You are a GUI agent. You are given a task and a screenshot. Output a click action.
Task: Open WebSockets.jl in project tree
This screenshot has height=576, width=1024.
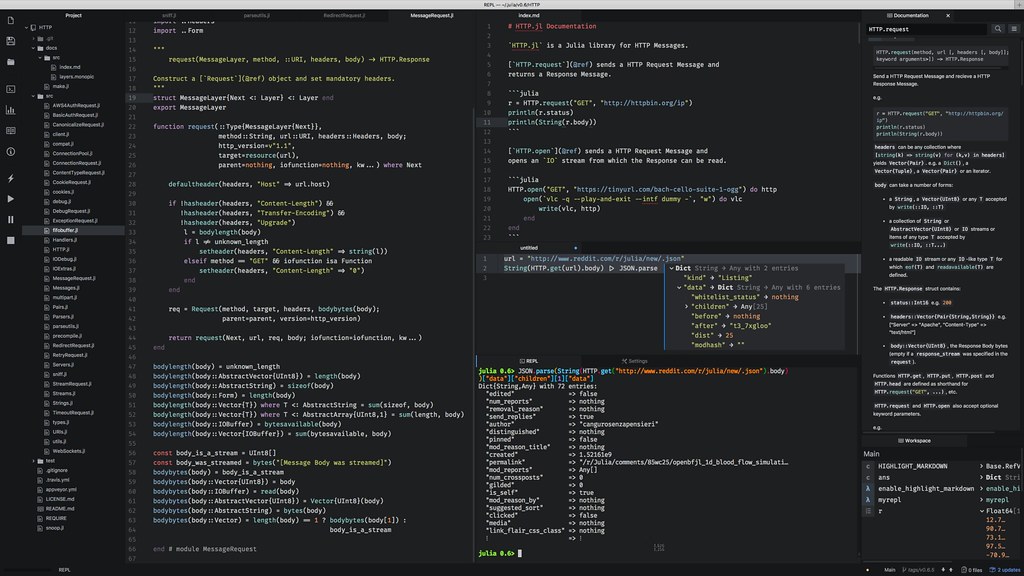click(69, 451)
